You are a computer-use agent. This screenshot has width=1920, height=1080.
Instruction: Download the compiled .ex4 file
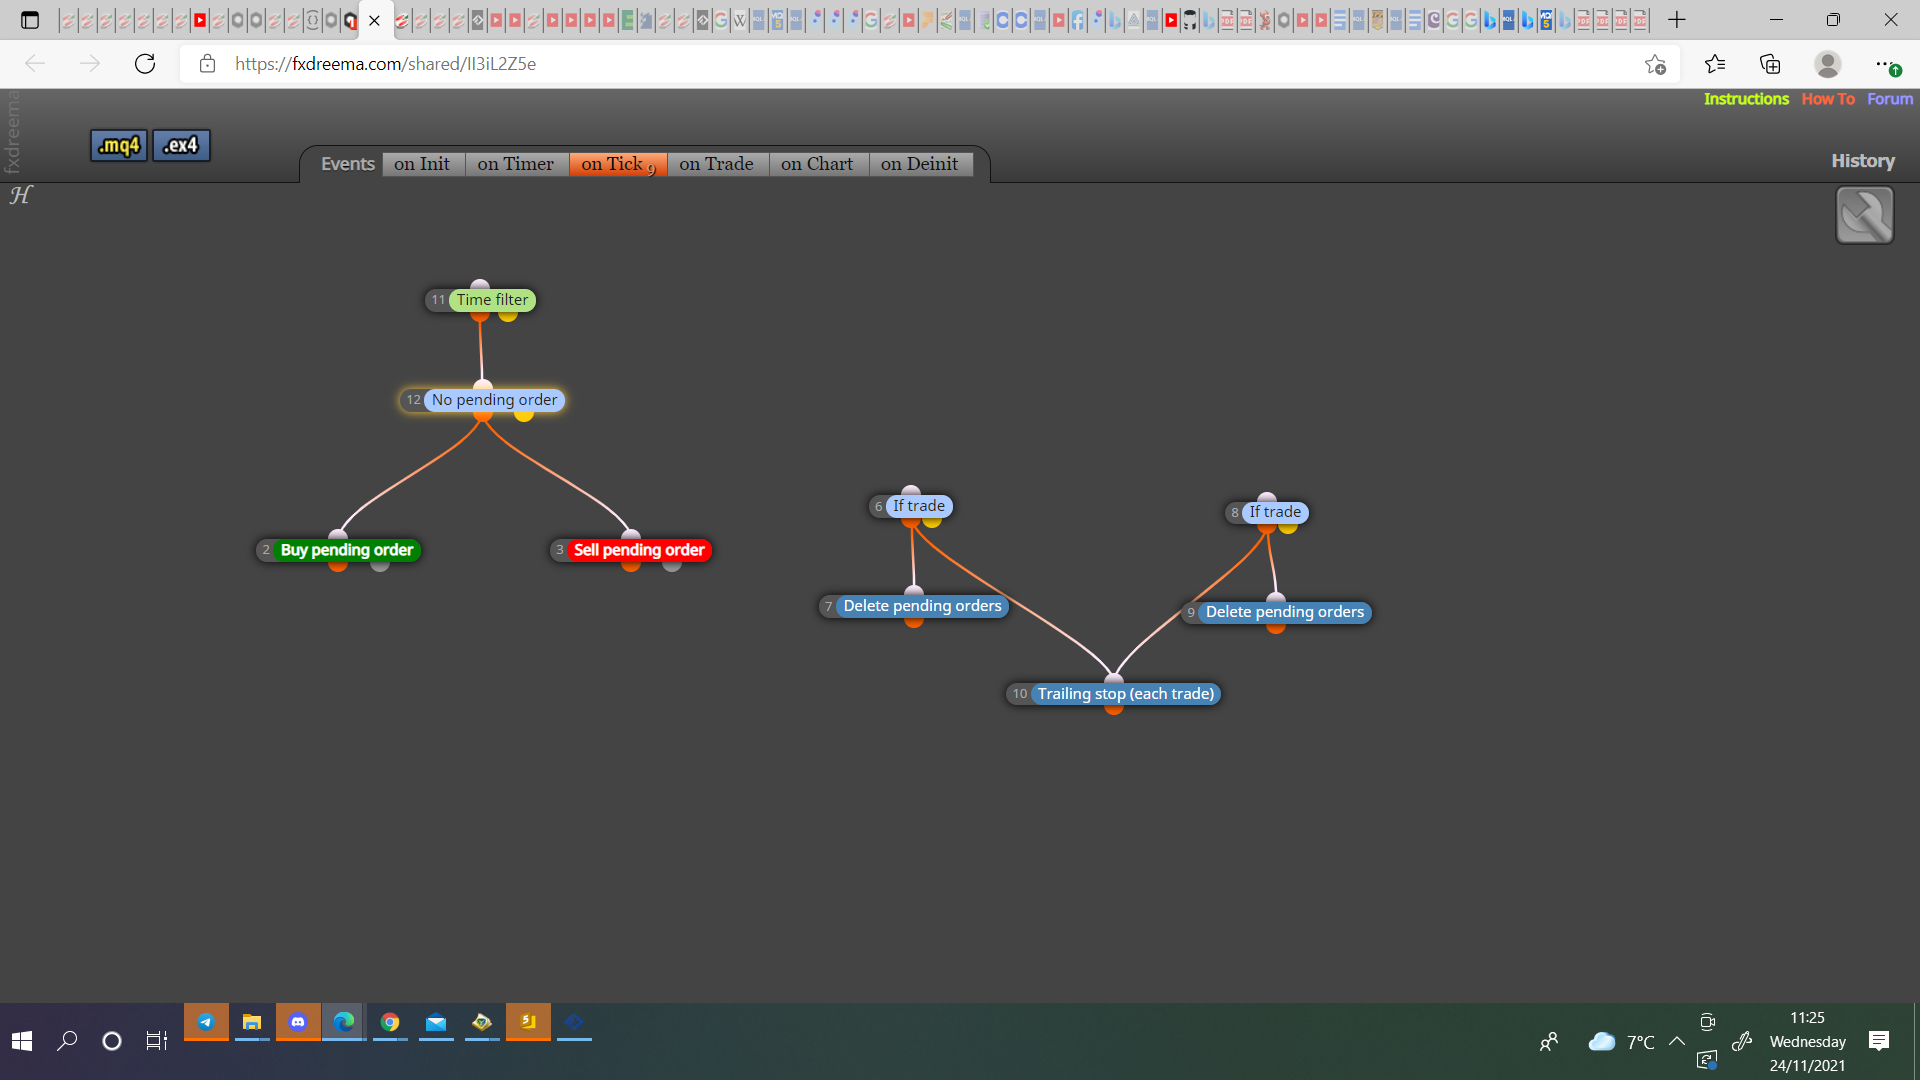[x=181, y=145]
